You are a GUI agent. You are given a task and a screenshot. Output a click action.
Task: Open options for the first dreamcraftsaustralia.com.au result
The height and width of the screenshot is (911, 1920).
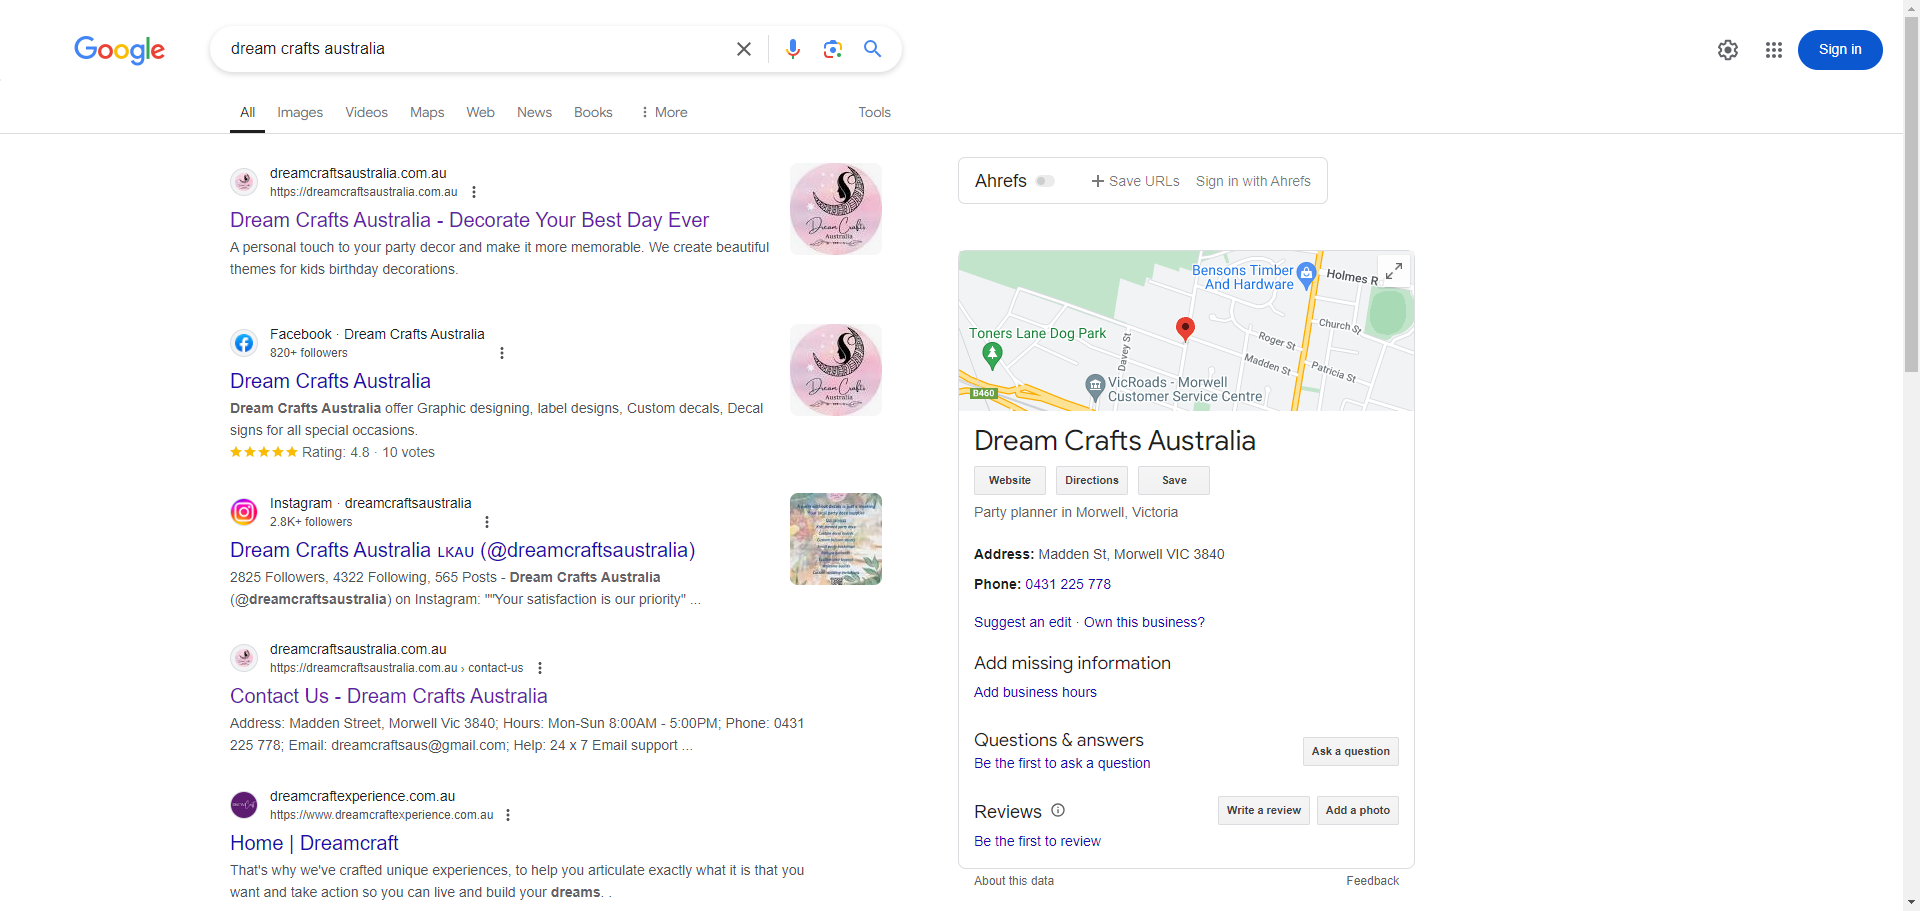coord(474,192)
